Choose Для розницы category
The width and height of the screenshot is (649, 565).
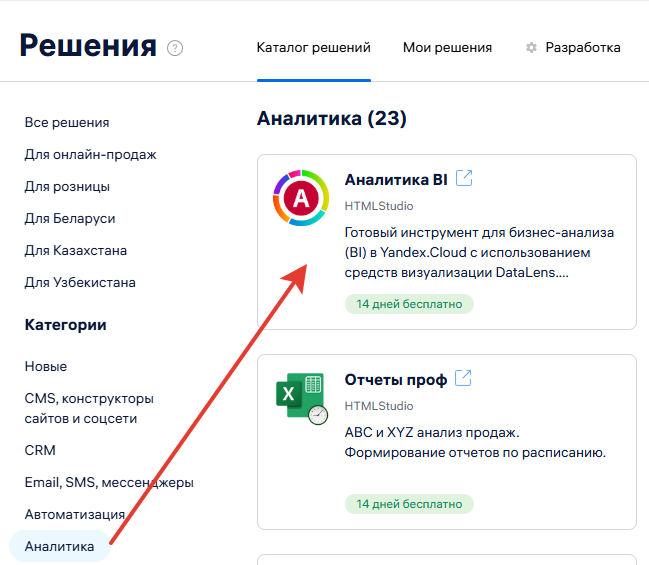[x=67, y=186]
